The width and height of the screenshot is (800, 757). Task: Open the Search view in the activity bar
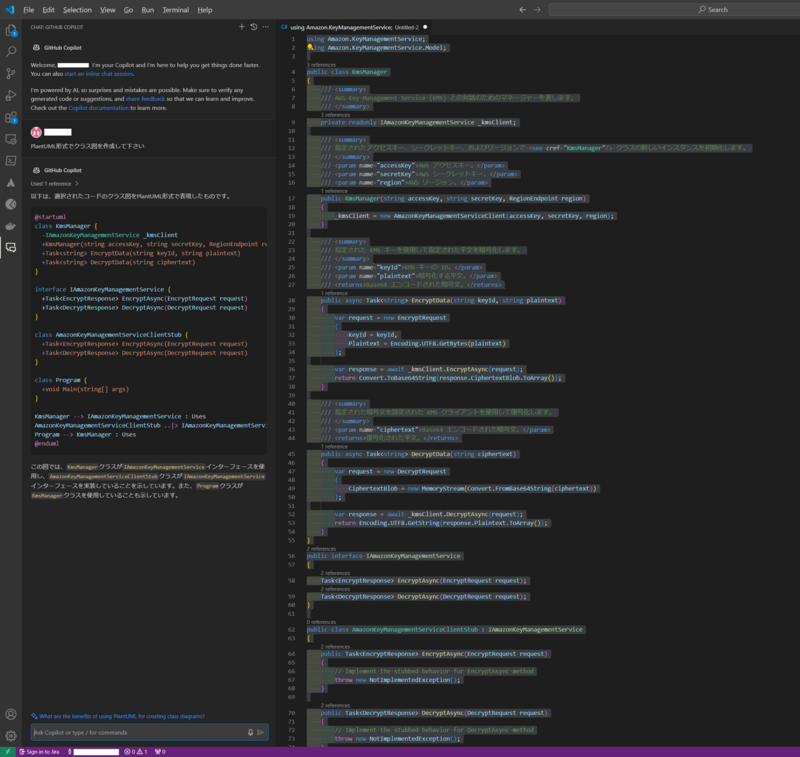tap(11, 52)
